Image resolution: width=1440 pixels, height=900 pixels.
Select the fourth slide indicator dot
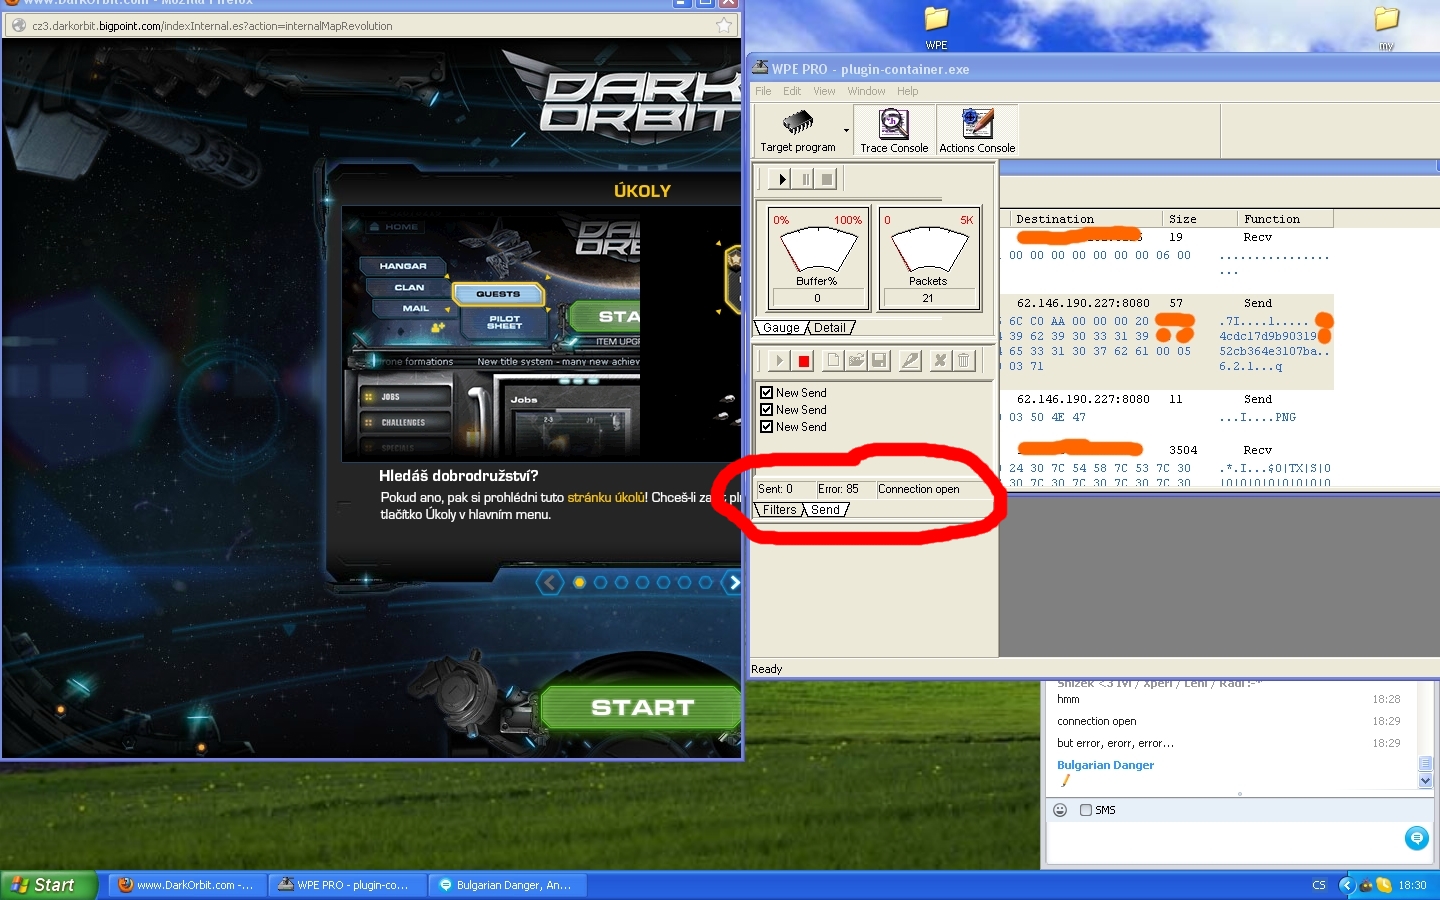[x=642, y=582]
